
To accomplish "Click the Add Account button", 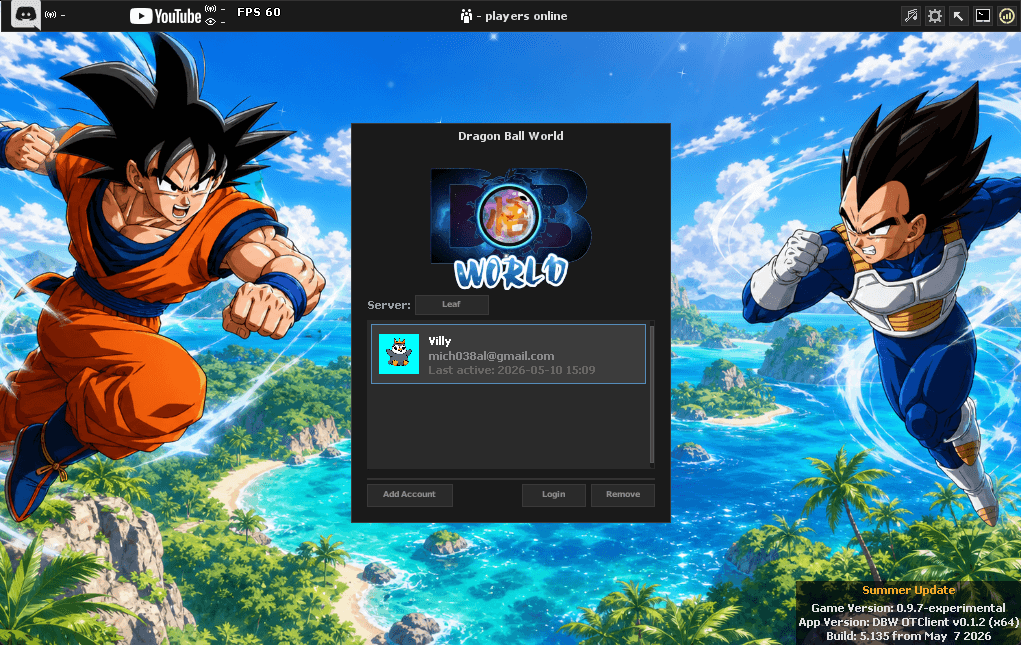I will point(410,495).
